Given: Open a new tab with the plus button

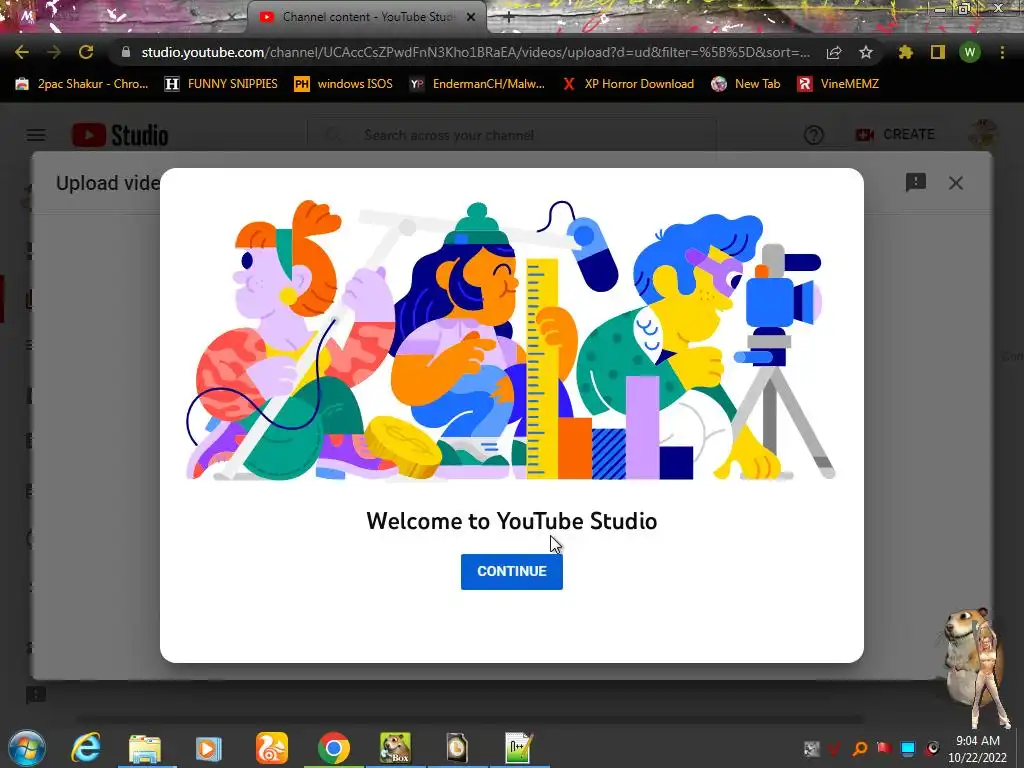Looking at the screenshot, I should point(509,18).
